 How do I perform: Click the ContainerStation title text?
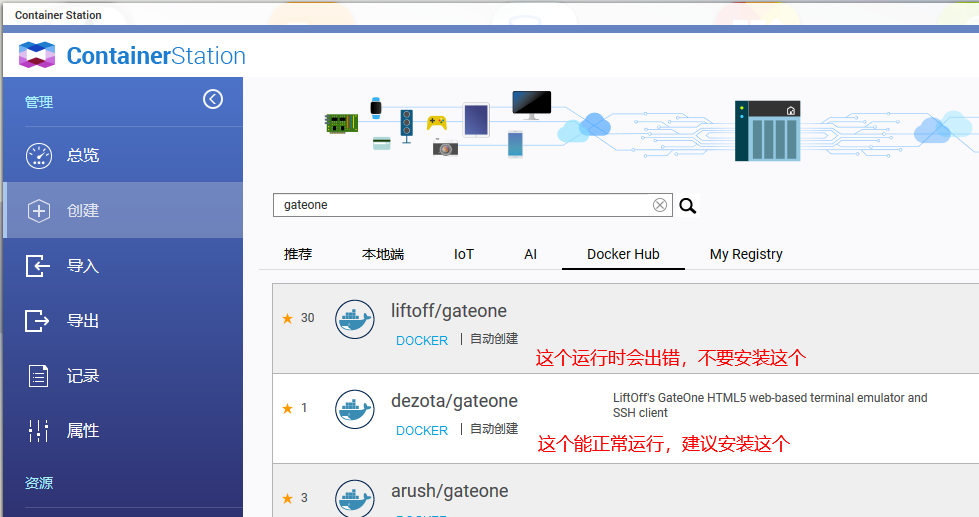pos(156,56)
